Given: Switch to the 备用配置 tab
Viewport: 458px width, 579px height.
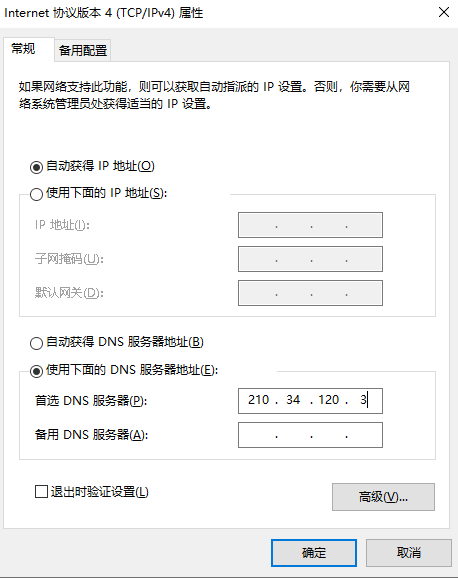Looking at the screenshot, I should pyautogui.click(x=83, y=50).
